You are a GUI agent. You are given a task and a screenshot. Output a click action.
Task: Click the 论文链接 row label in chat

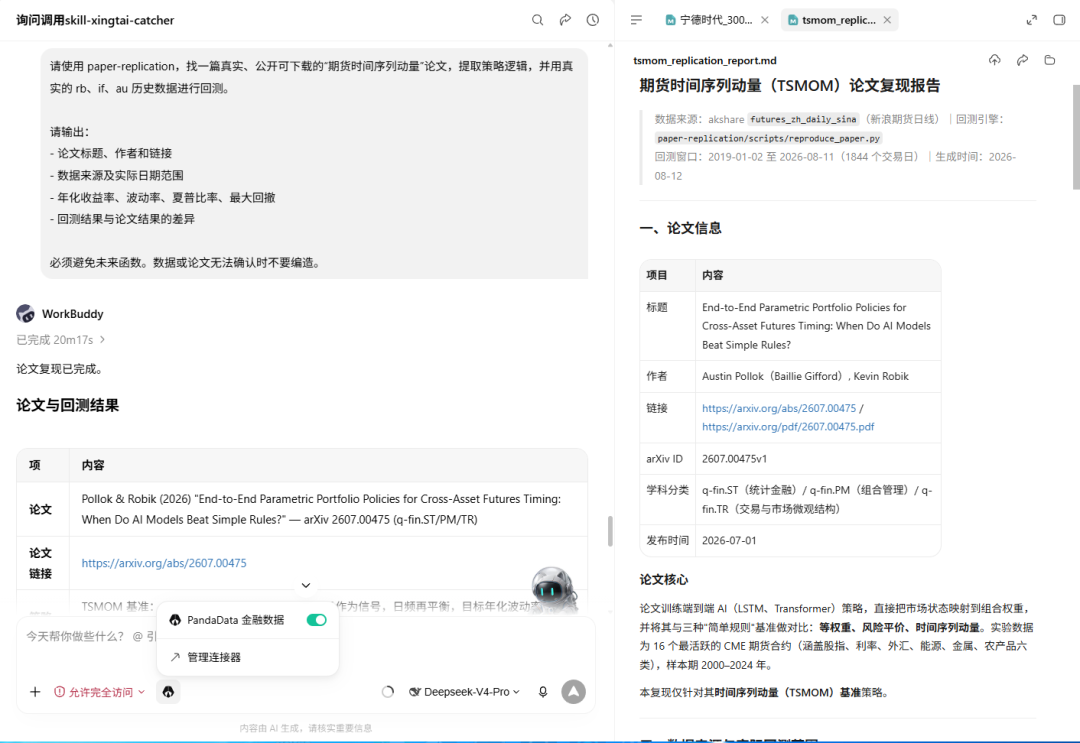point(40,563)
